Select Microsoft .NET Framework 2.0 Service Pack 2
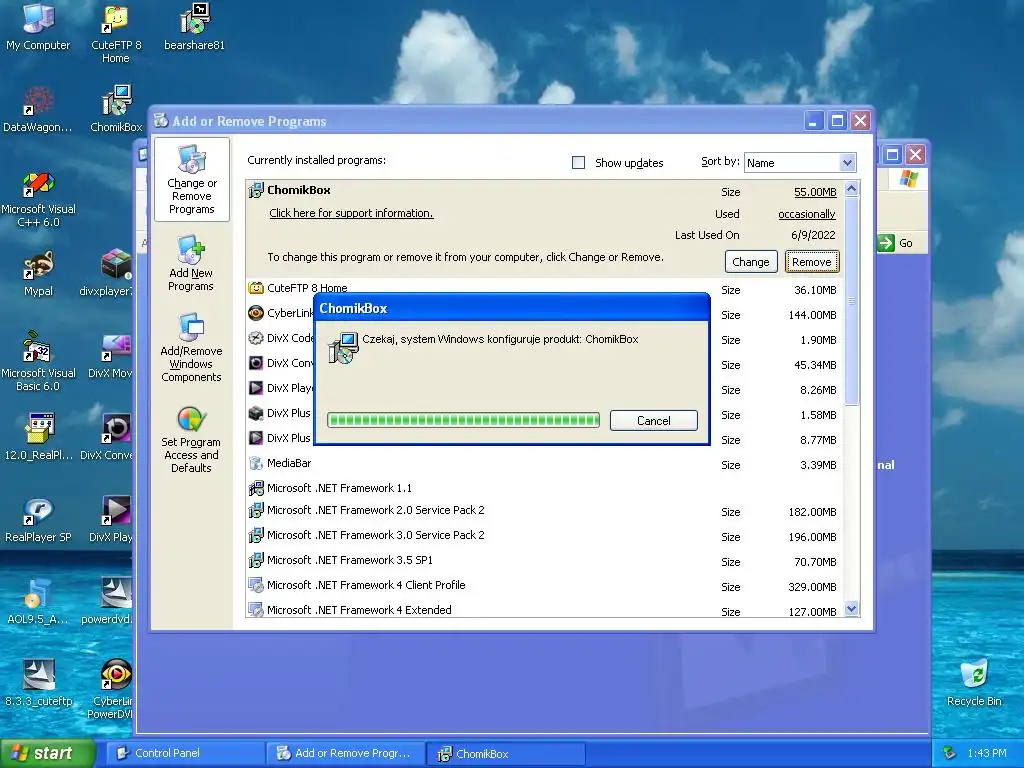This screenshot has width=1024, height=768. tap(376, 510)
